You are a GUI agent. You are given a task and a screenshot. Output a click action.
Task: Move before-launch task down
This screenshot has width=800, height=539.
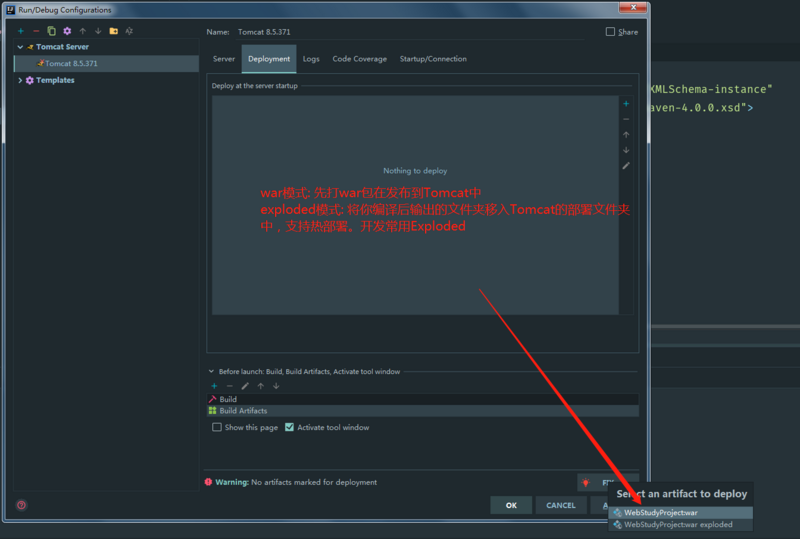tap(276, 386)
